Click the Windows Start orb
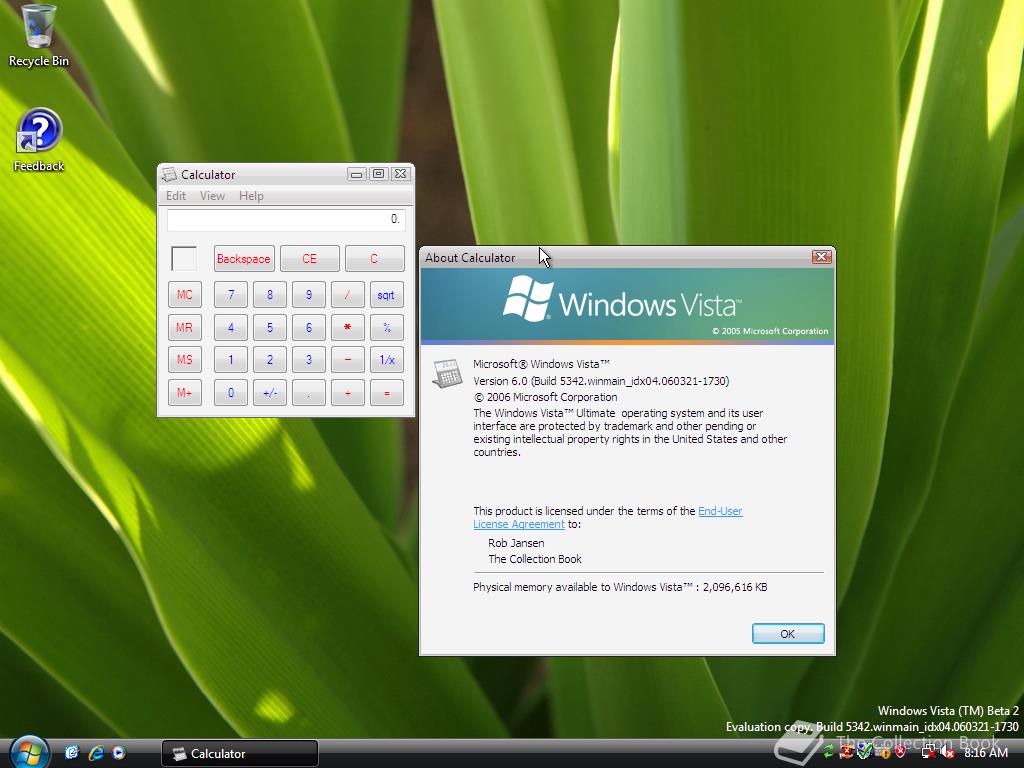 tap(28, 752)
